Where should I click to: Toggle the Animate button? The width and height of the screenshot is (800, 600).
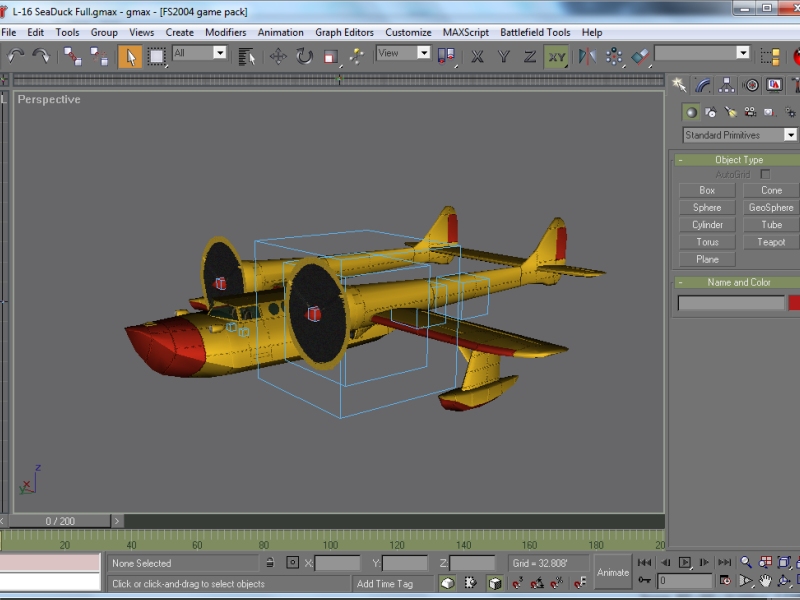(x=612, y=572)
